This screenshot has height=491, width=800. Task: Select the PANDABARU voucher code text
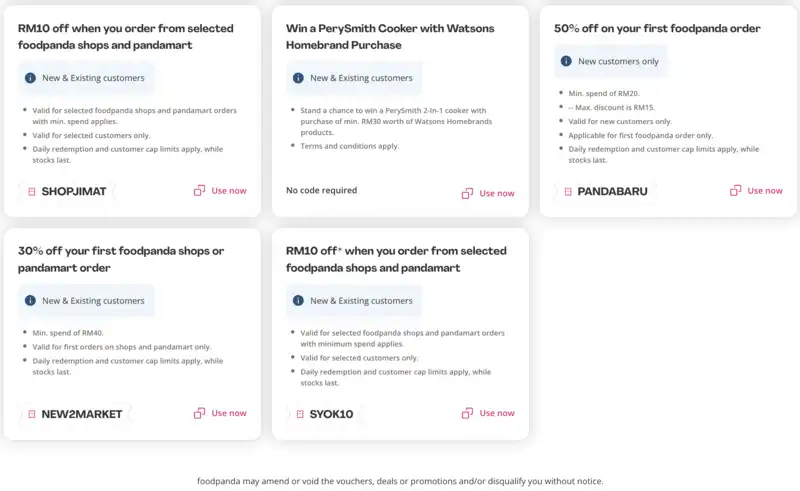coord(614,191)
